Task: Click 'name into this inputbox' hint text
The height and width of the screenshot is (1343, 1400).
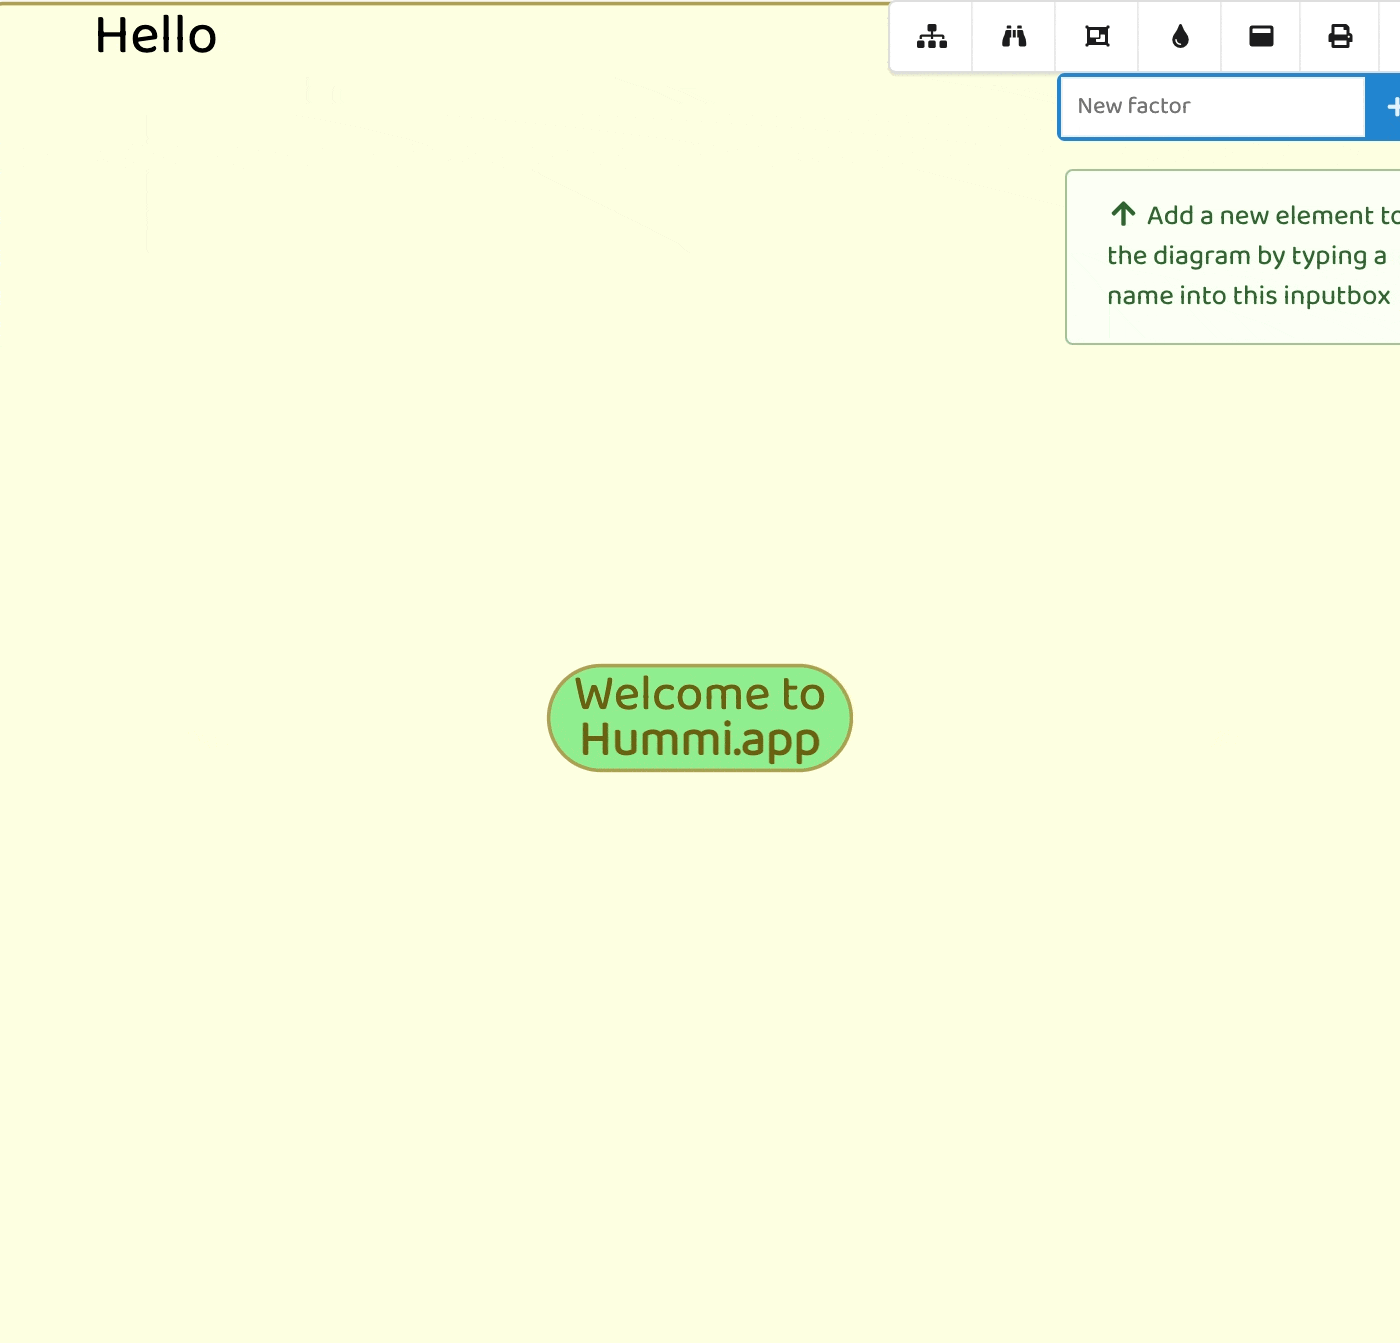Action: click(x=1248, y=296)
